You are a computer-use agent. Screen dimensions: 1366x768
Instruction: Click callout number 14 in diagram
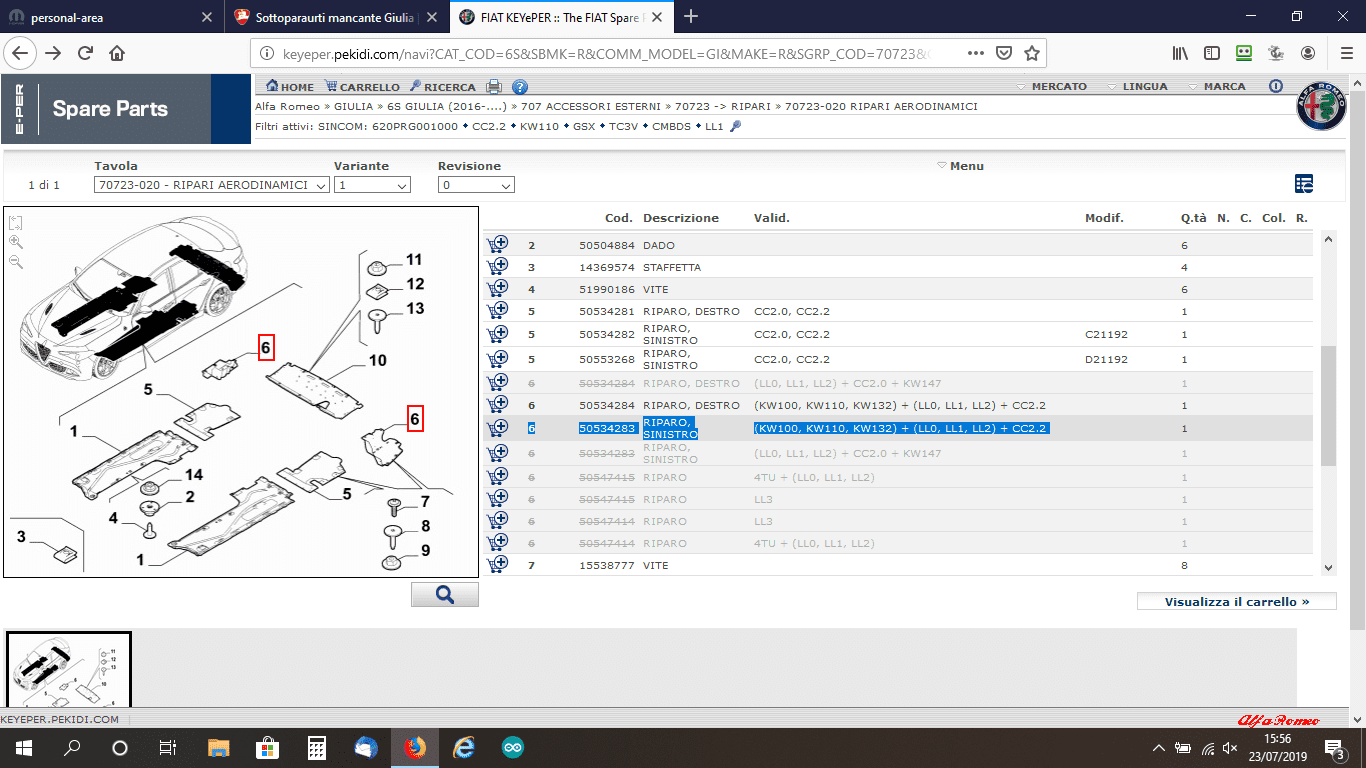pos(194,474)
